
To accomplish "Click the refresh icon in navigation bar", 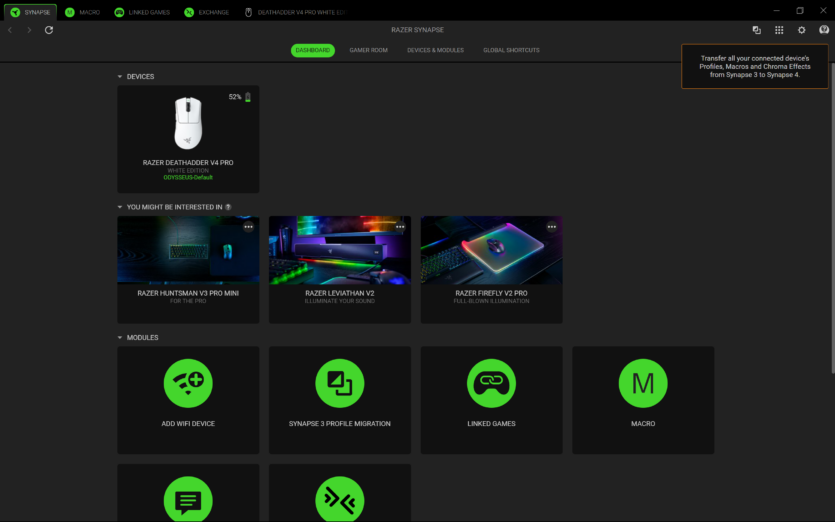I will pyautogui.click(x=49, y=30).
